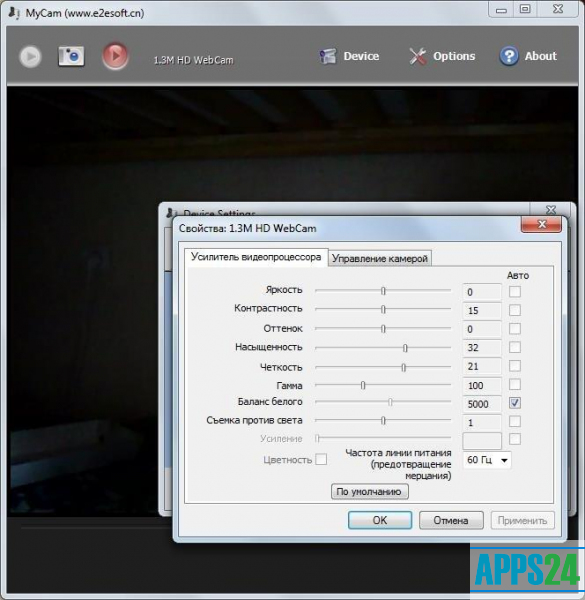This screenshot has height=600, width=585.
Task: Open Options with the wrench icon
Action: click(417, 56)
